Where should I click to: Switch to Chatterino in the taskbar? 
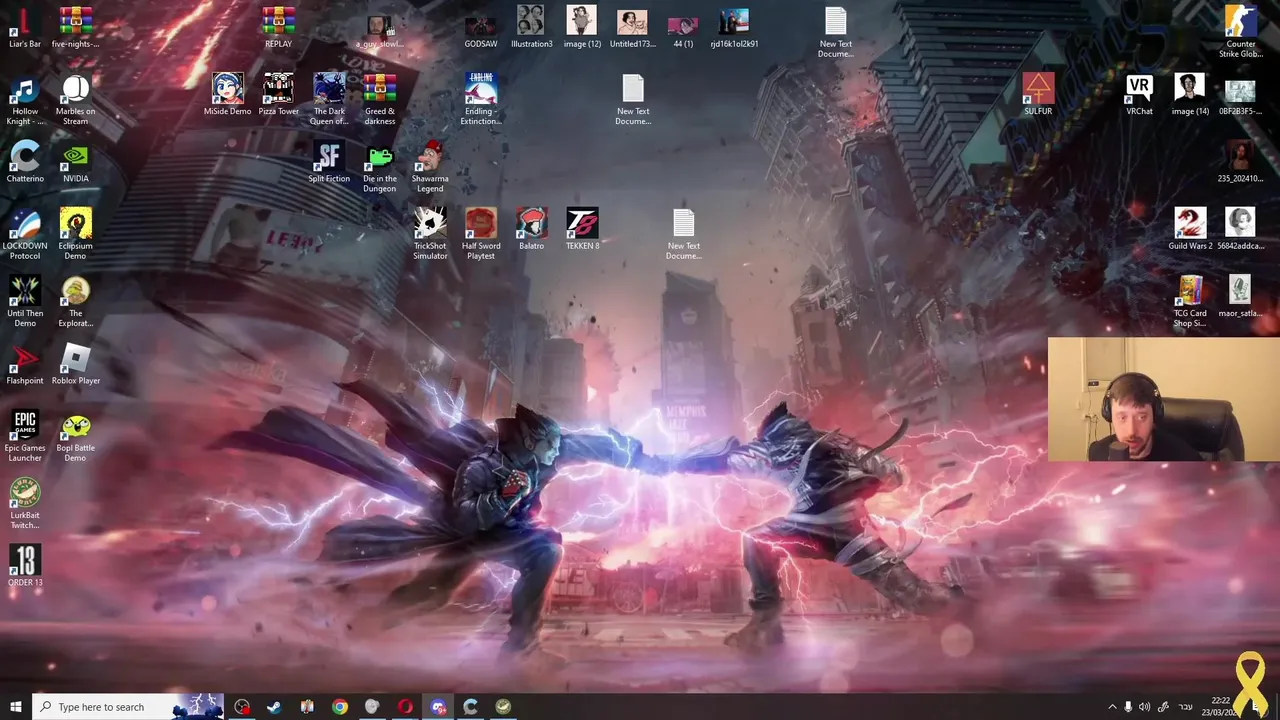coord(470,707)
